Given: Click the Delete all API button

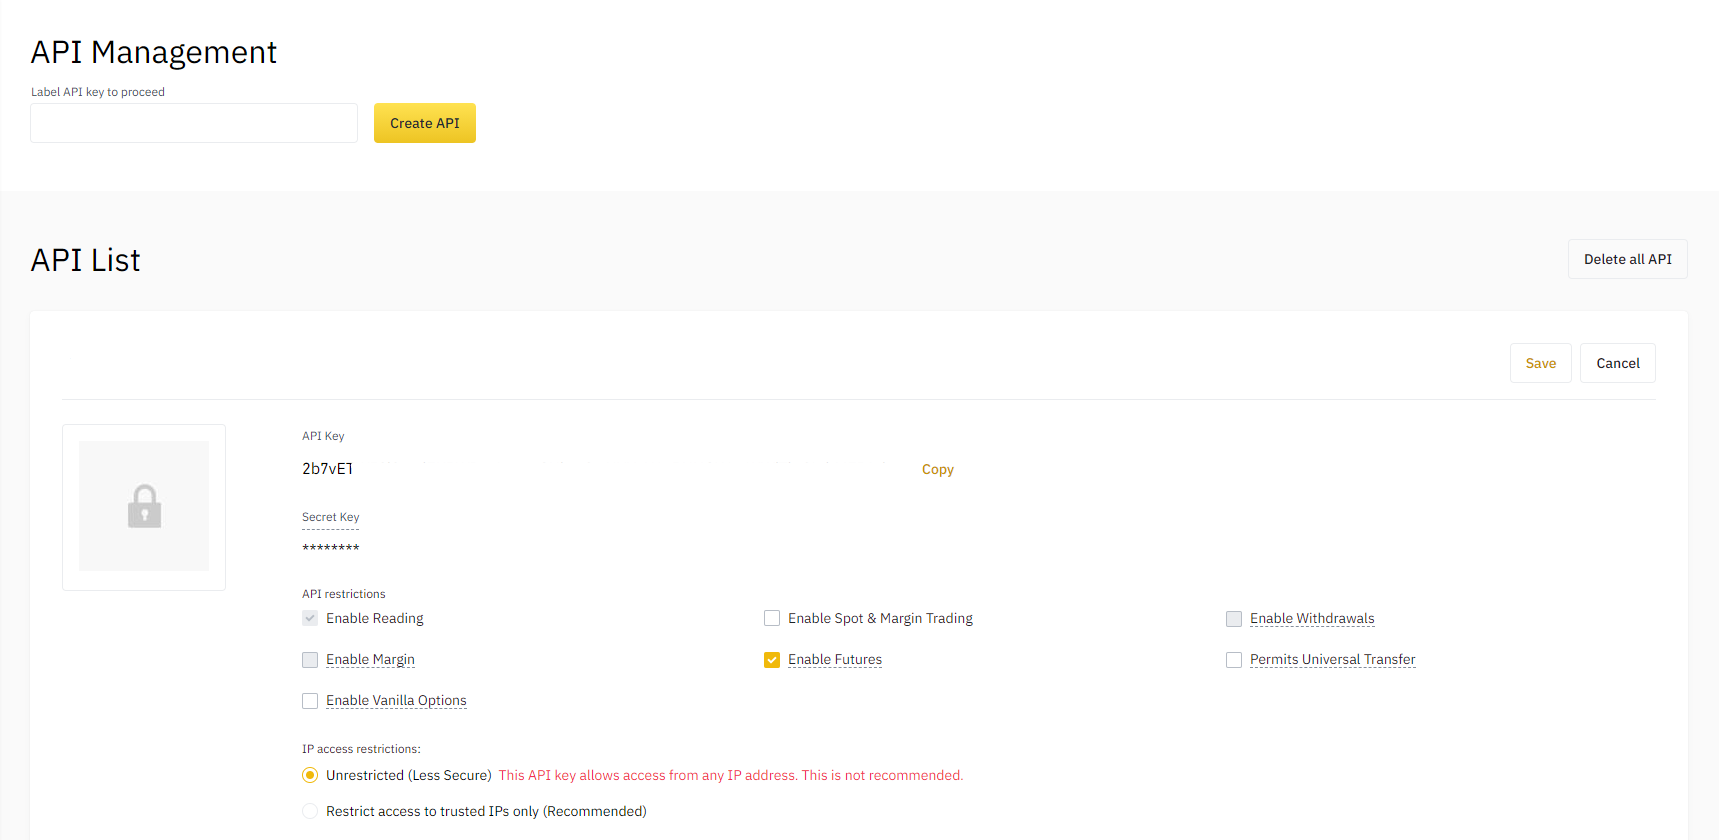Looking at the screenshot, I should tap(1627, 259).
